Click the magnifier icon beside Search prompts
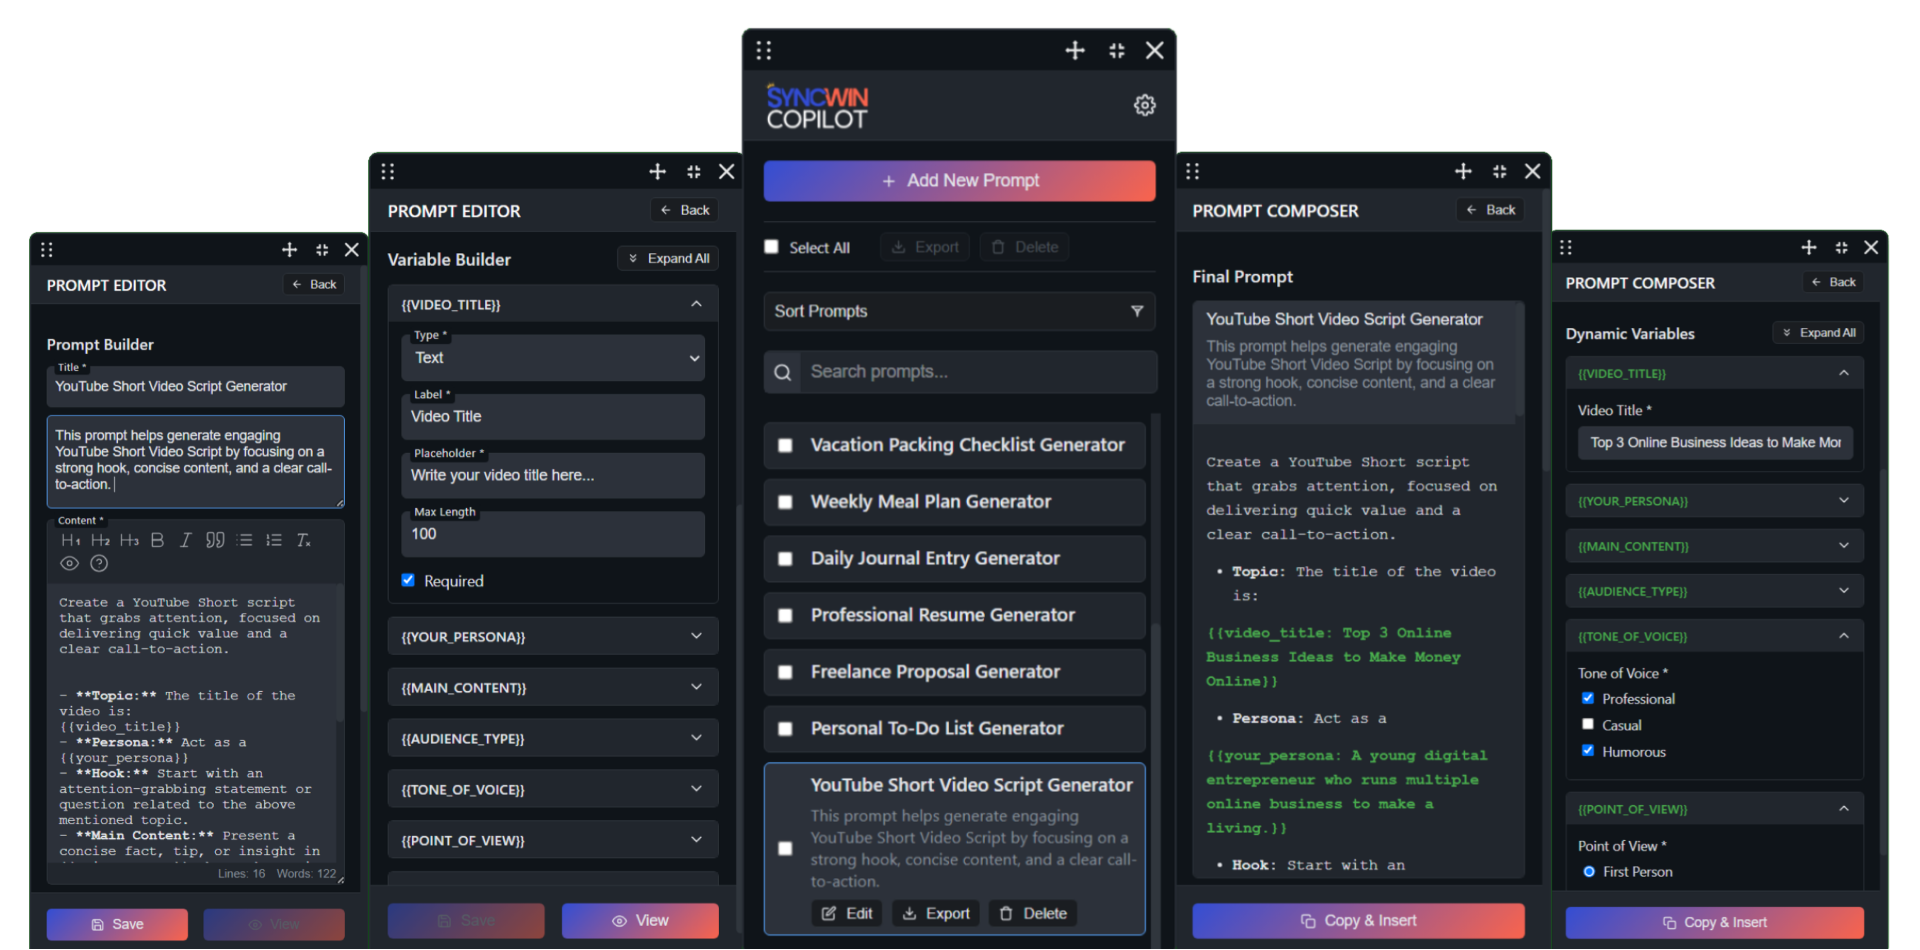1920x950 pixels. click(783, 372)
